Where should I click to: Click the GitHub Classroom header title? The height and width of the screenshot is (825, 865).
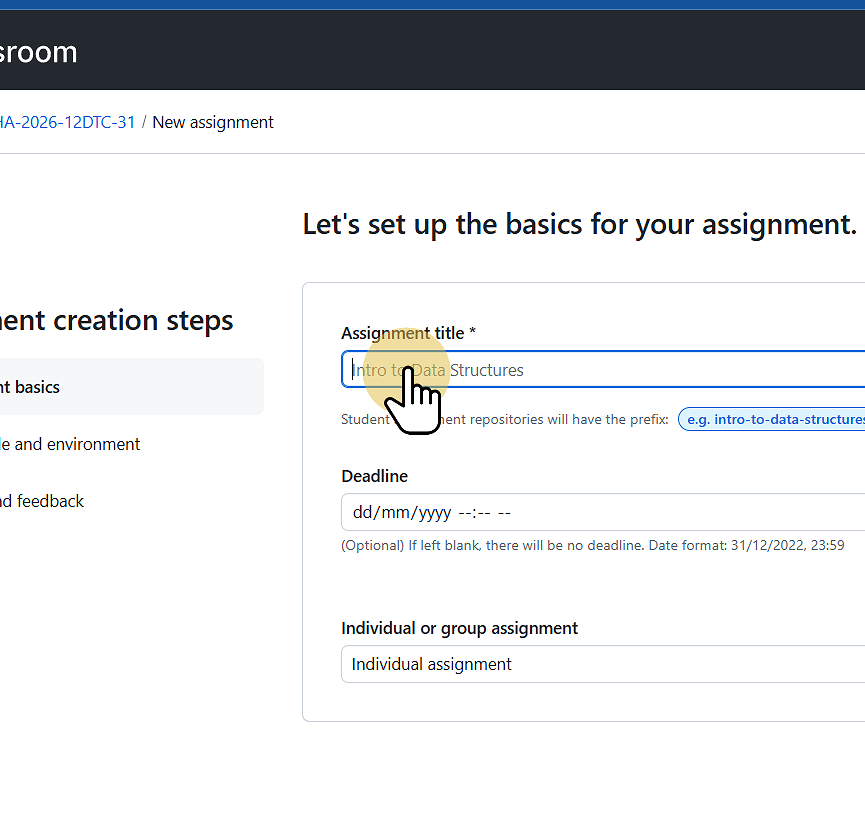pos(38,51)
